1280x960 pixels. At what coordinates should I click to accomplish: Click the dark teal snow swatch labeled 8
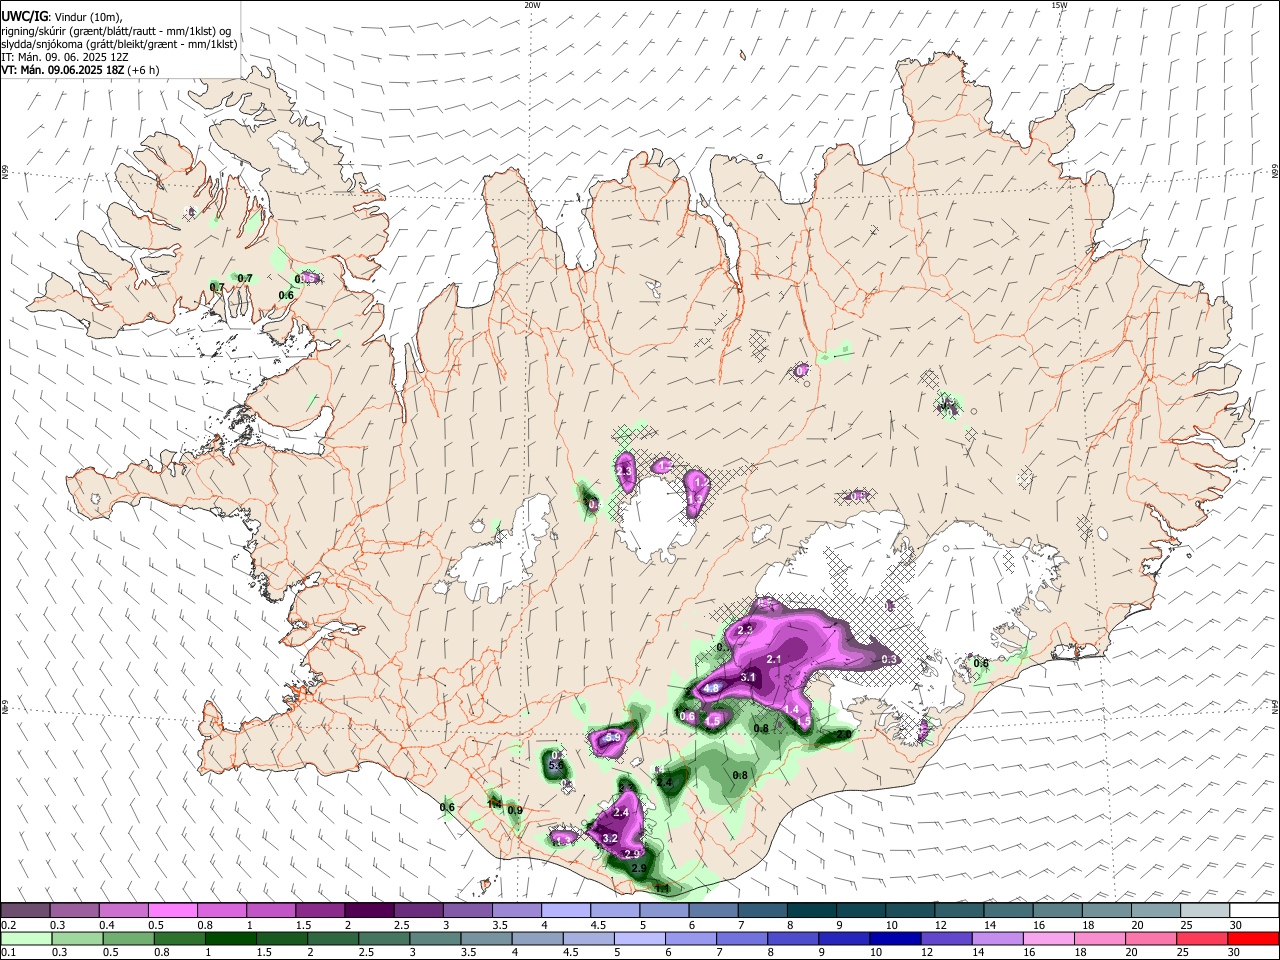click(811, 910)
